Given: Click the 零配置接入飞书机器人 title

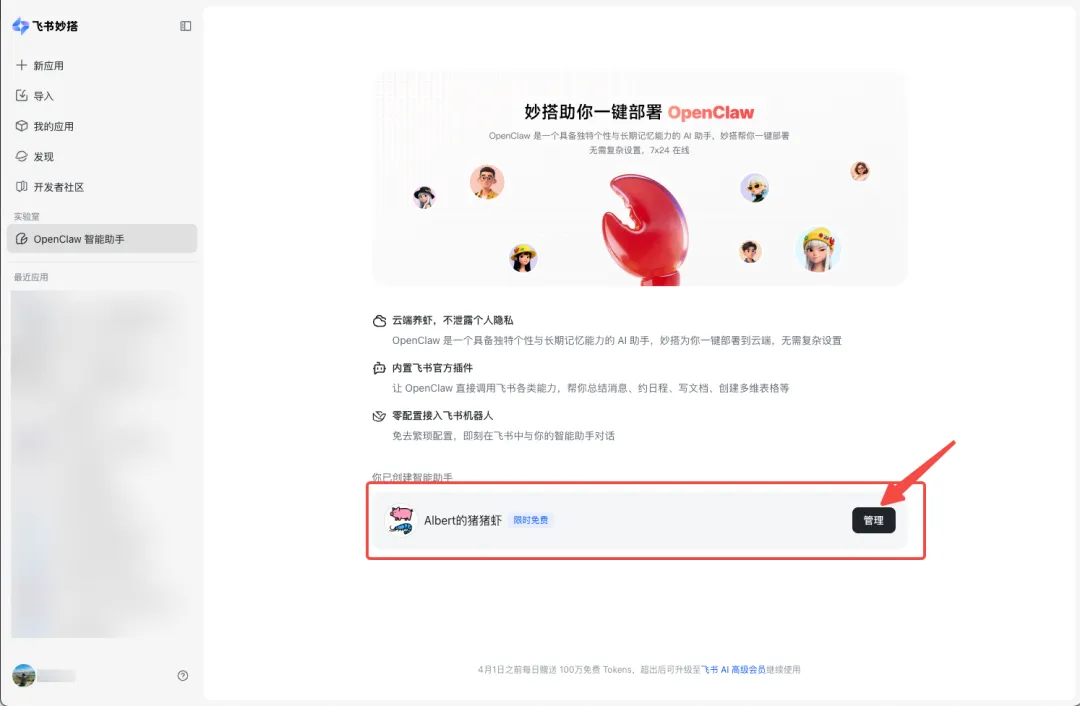Looking at the screenshot, I should 442,415.
